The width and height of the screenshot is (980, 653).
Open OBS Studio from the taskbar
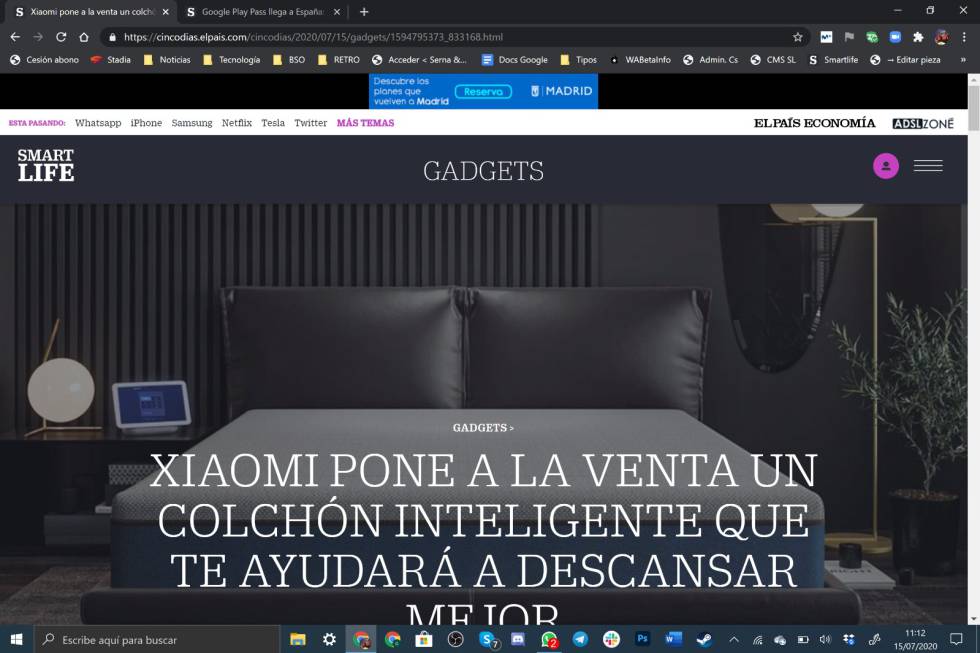(456, 639)
